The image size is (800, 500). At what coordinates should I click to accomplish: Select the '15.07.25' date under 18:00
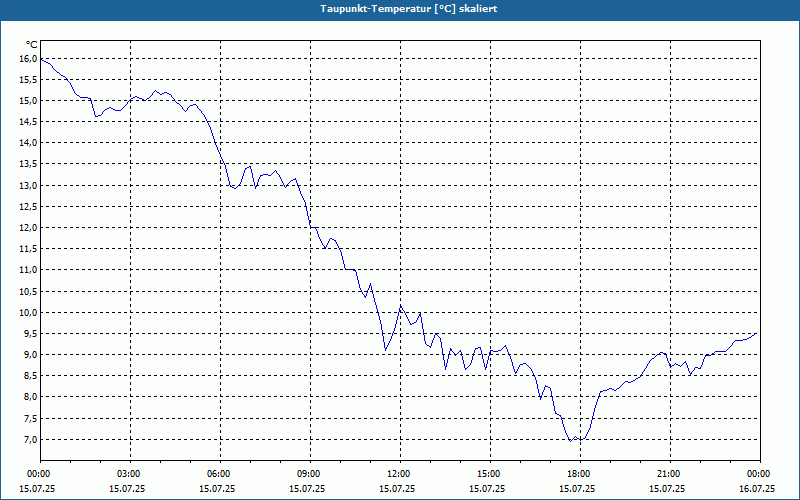[x=577, y=489]
